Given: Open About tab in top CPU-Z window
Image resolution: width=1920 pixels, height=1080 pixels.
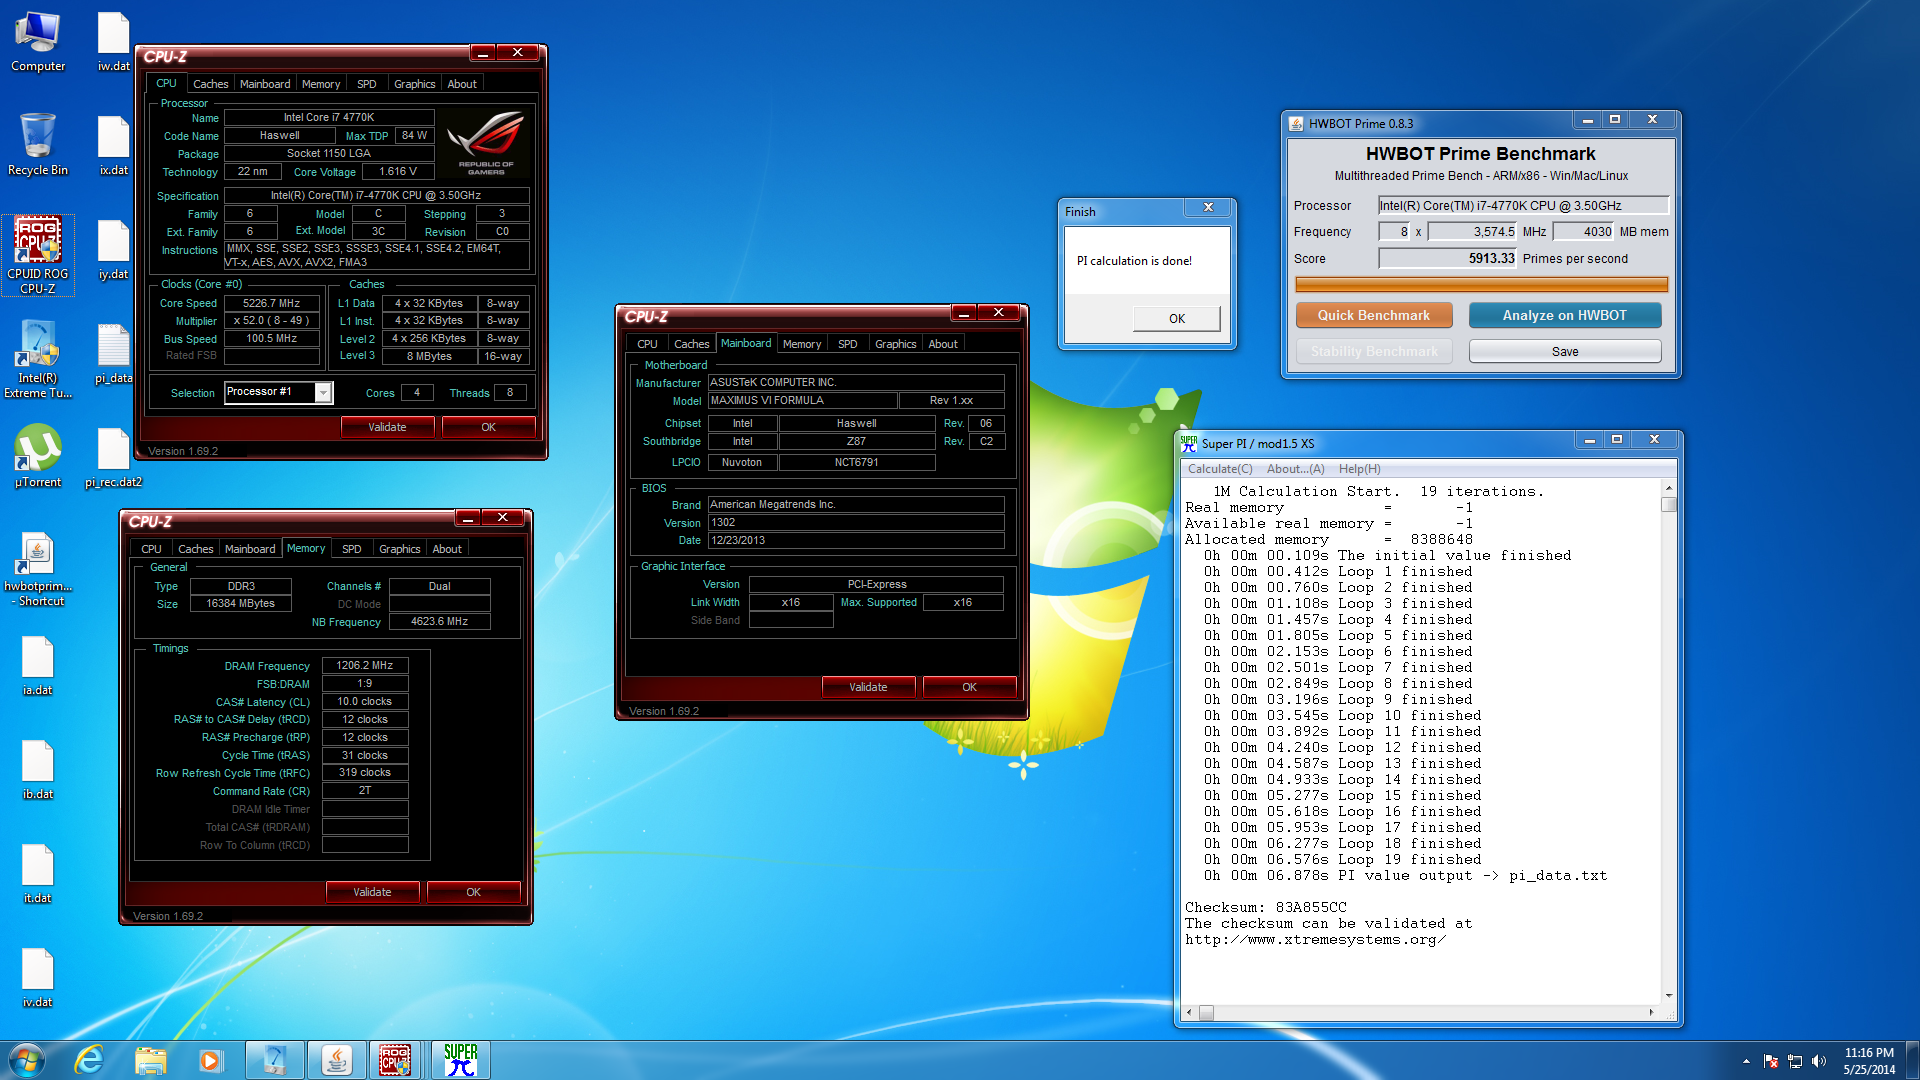Looking at the screenshot, I should pos(462,84).
